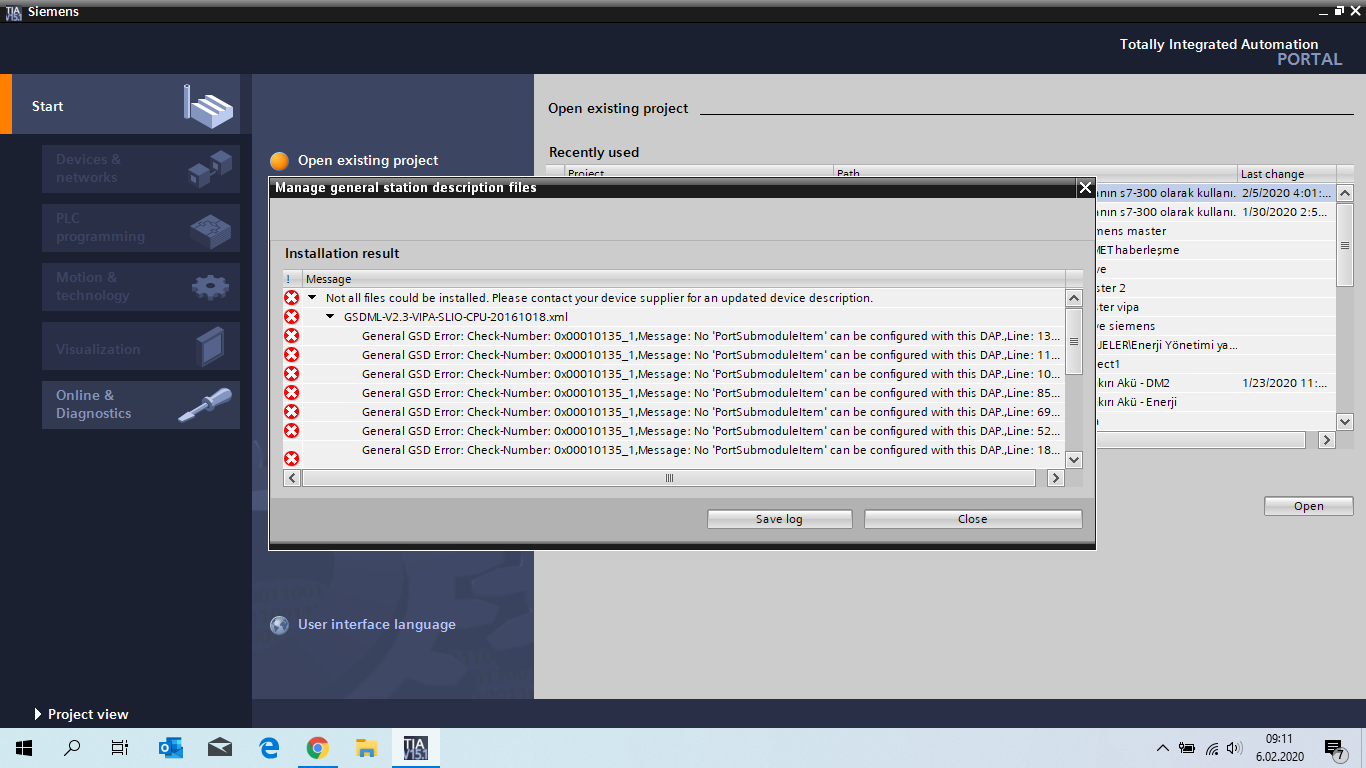Open the Windows Start menu
Image resolution: width=1366 pixels, height=768 pixels.
[x=24, y=748]
